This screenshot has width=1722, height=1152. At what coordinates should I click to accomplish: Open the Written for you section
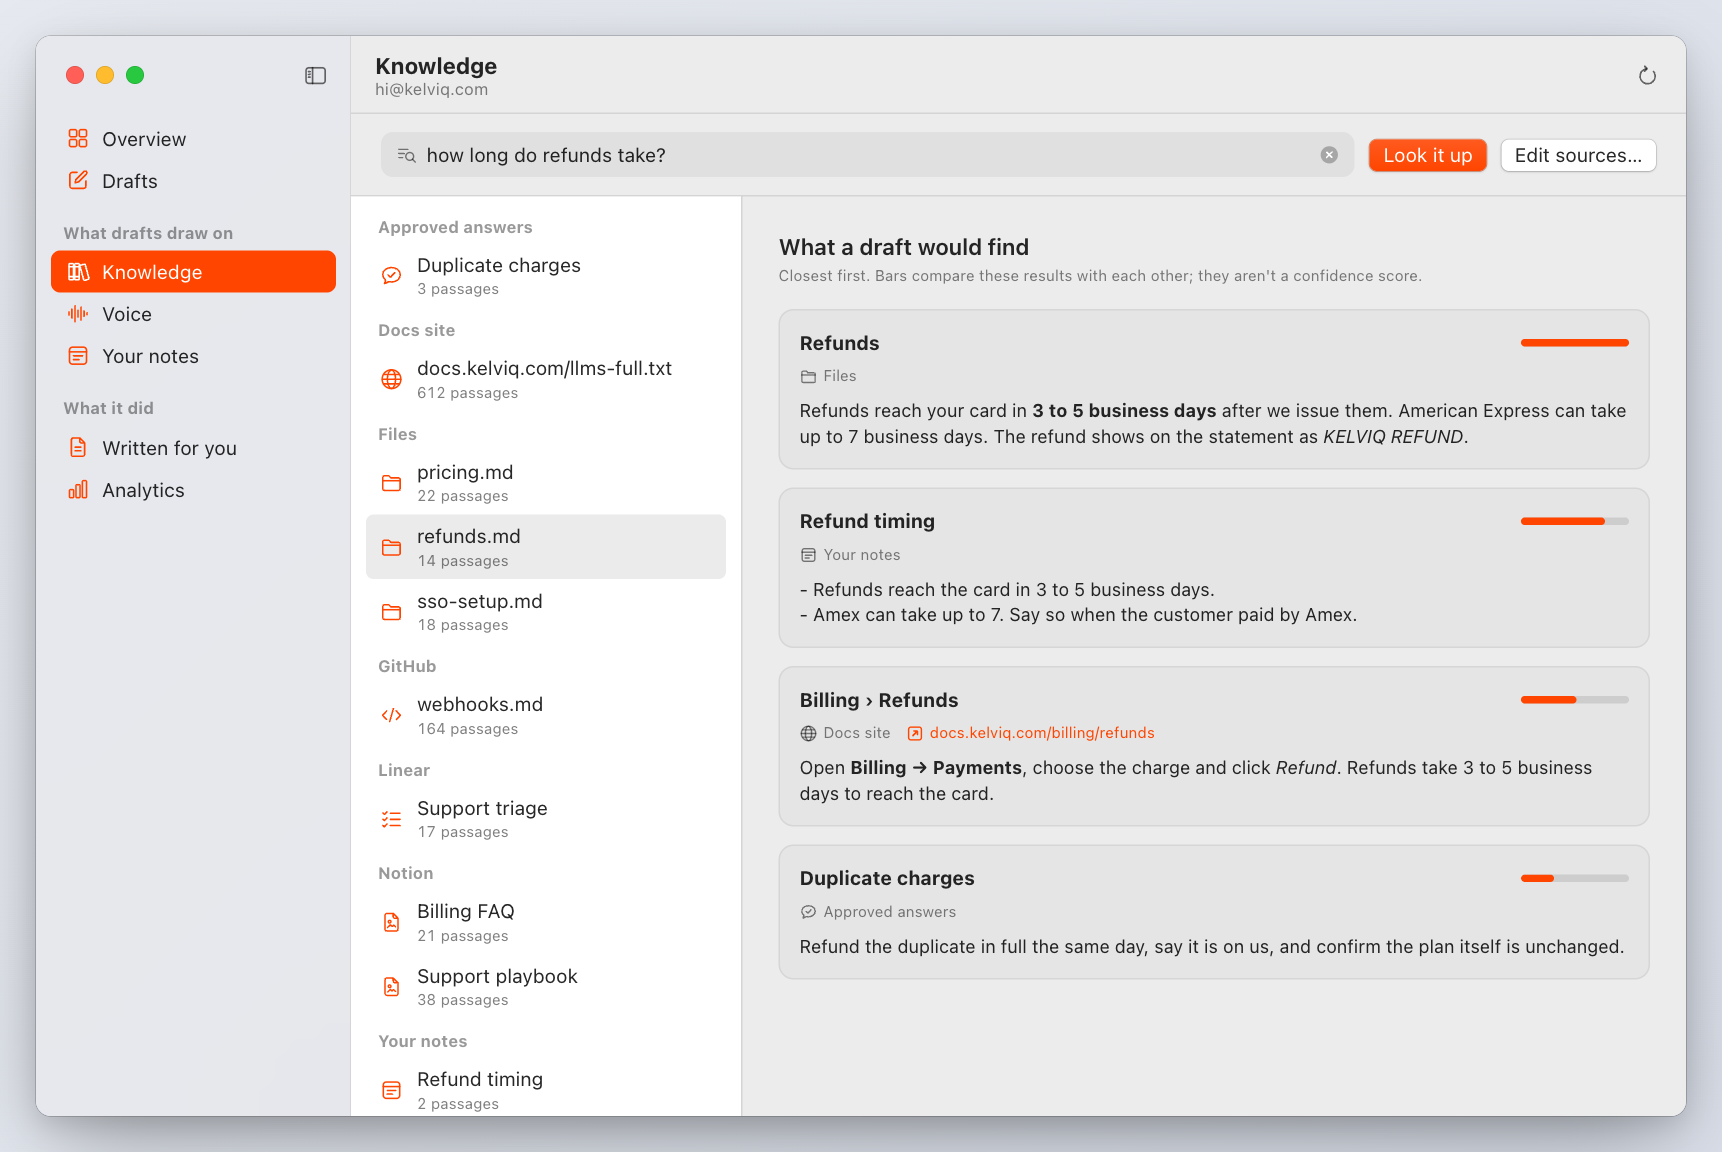click(x=193, y=448)
